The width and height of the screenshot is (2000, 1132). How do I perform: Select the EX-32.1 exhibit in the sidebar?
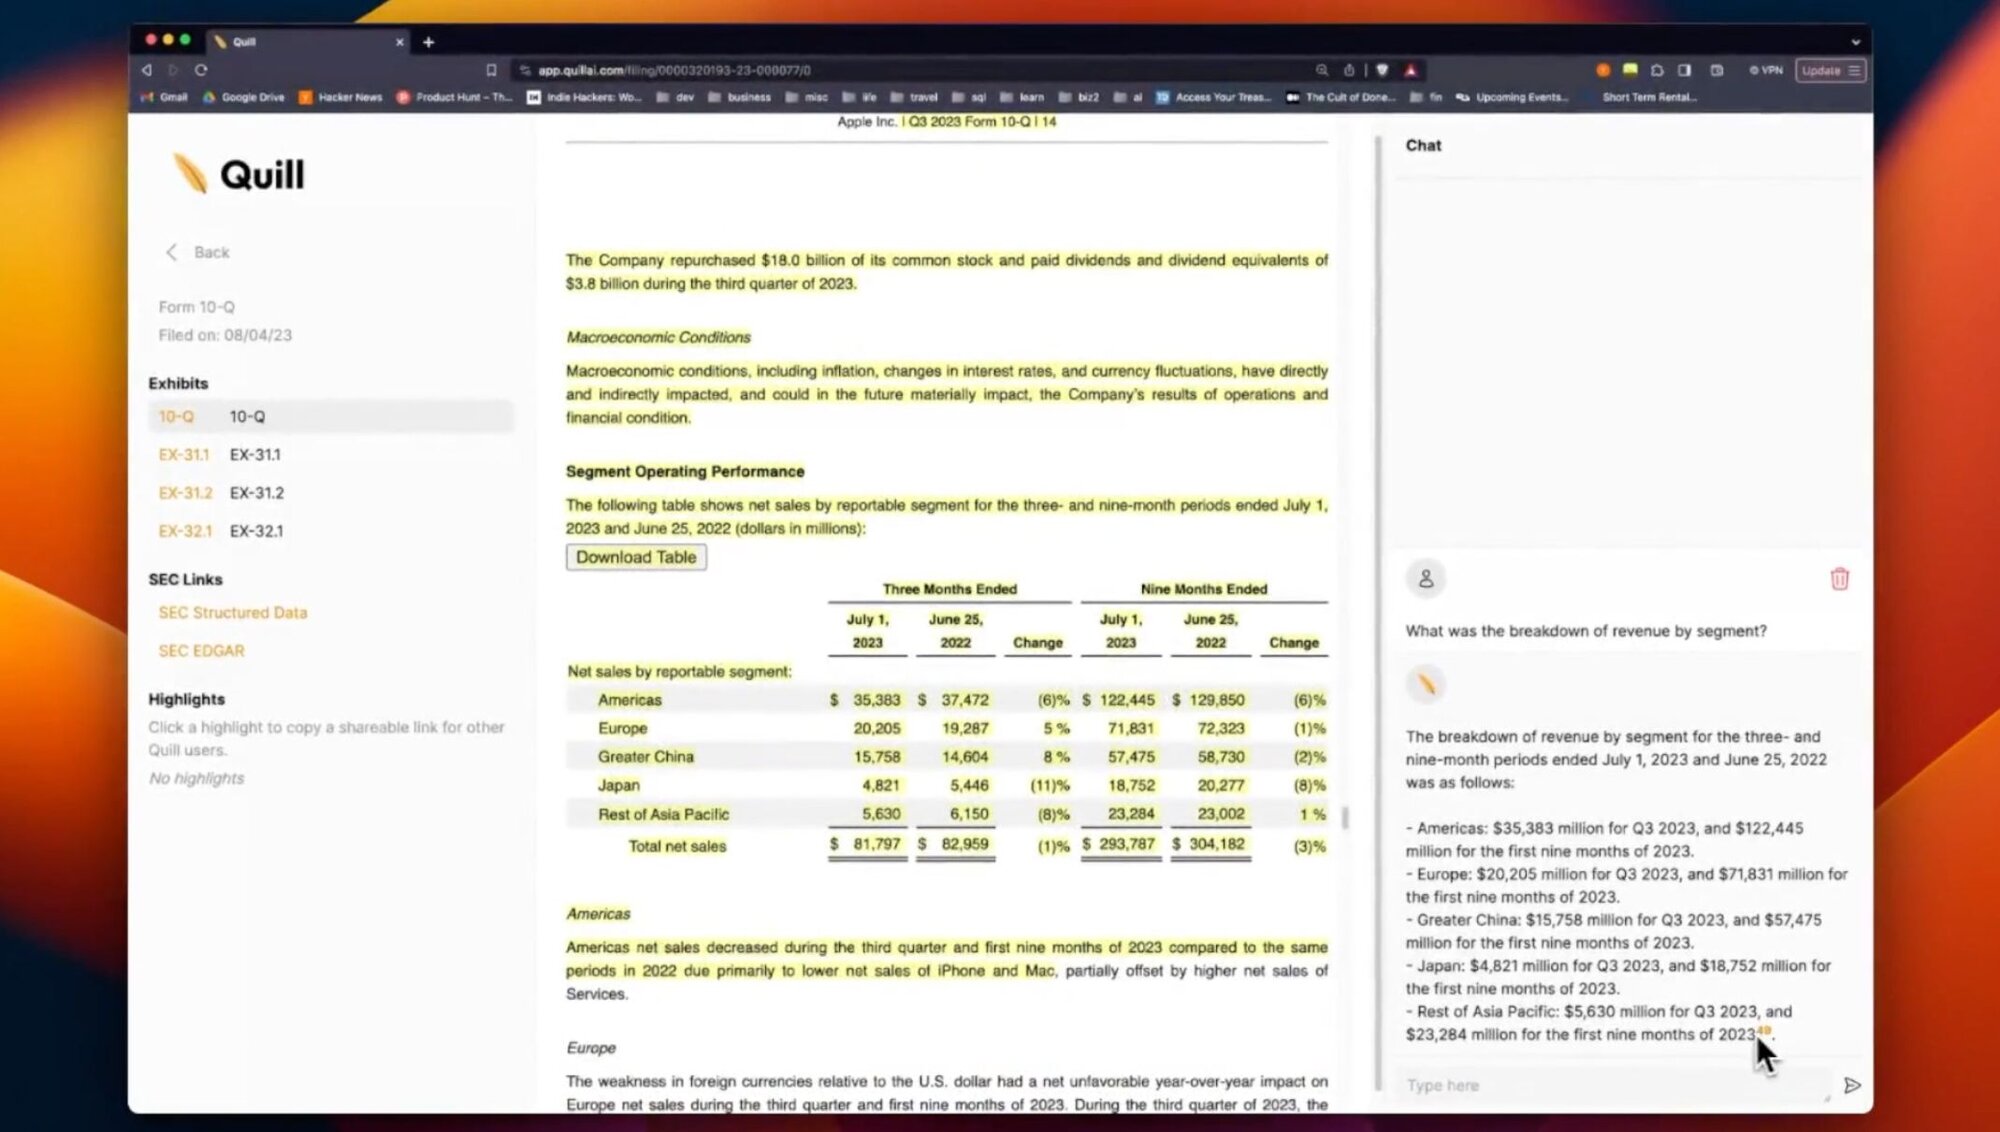pyautogui.click(x=186, y=531)
